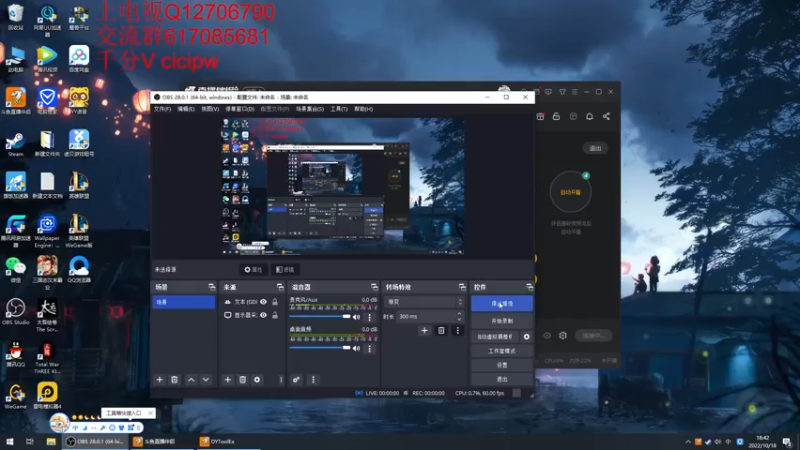Open Mic/Aux channel options three-dot menu
This screenshot has height=450, width=800.
370,317
